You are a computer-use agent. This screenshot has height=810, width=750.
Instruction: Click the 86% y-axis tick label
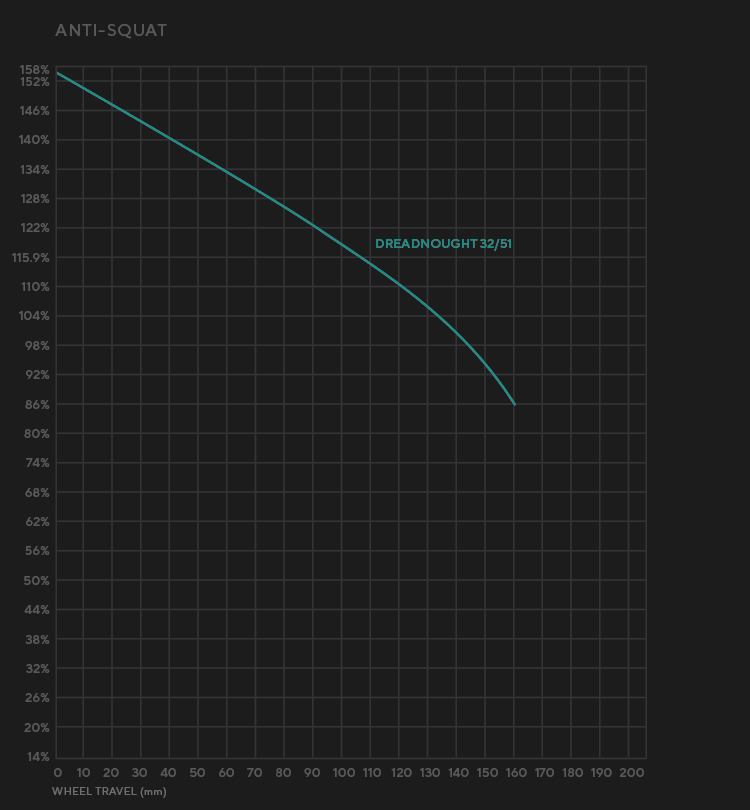coord(36,404)
